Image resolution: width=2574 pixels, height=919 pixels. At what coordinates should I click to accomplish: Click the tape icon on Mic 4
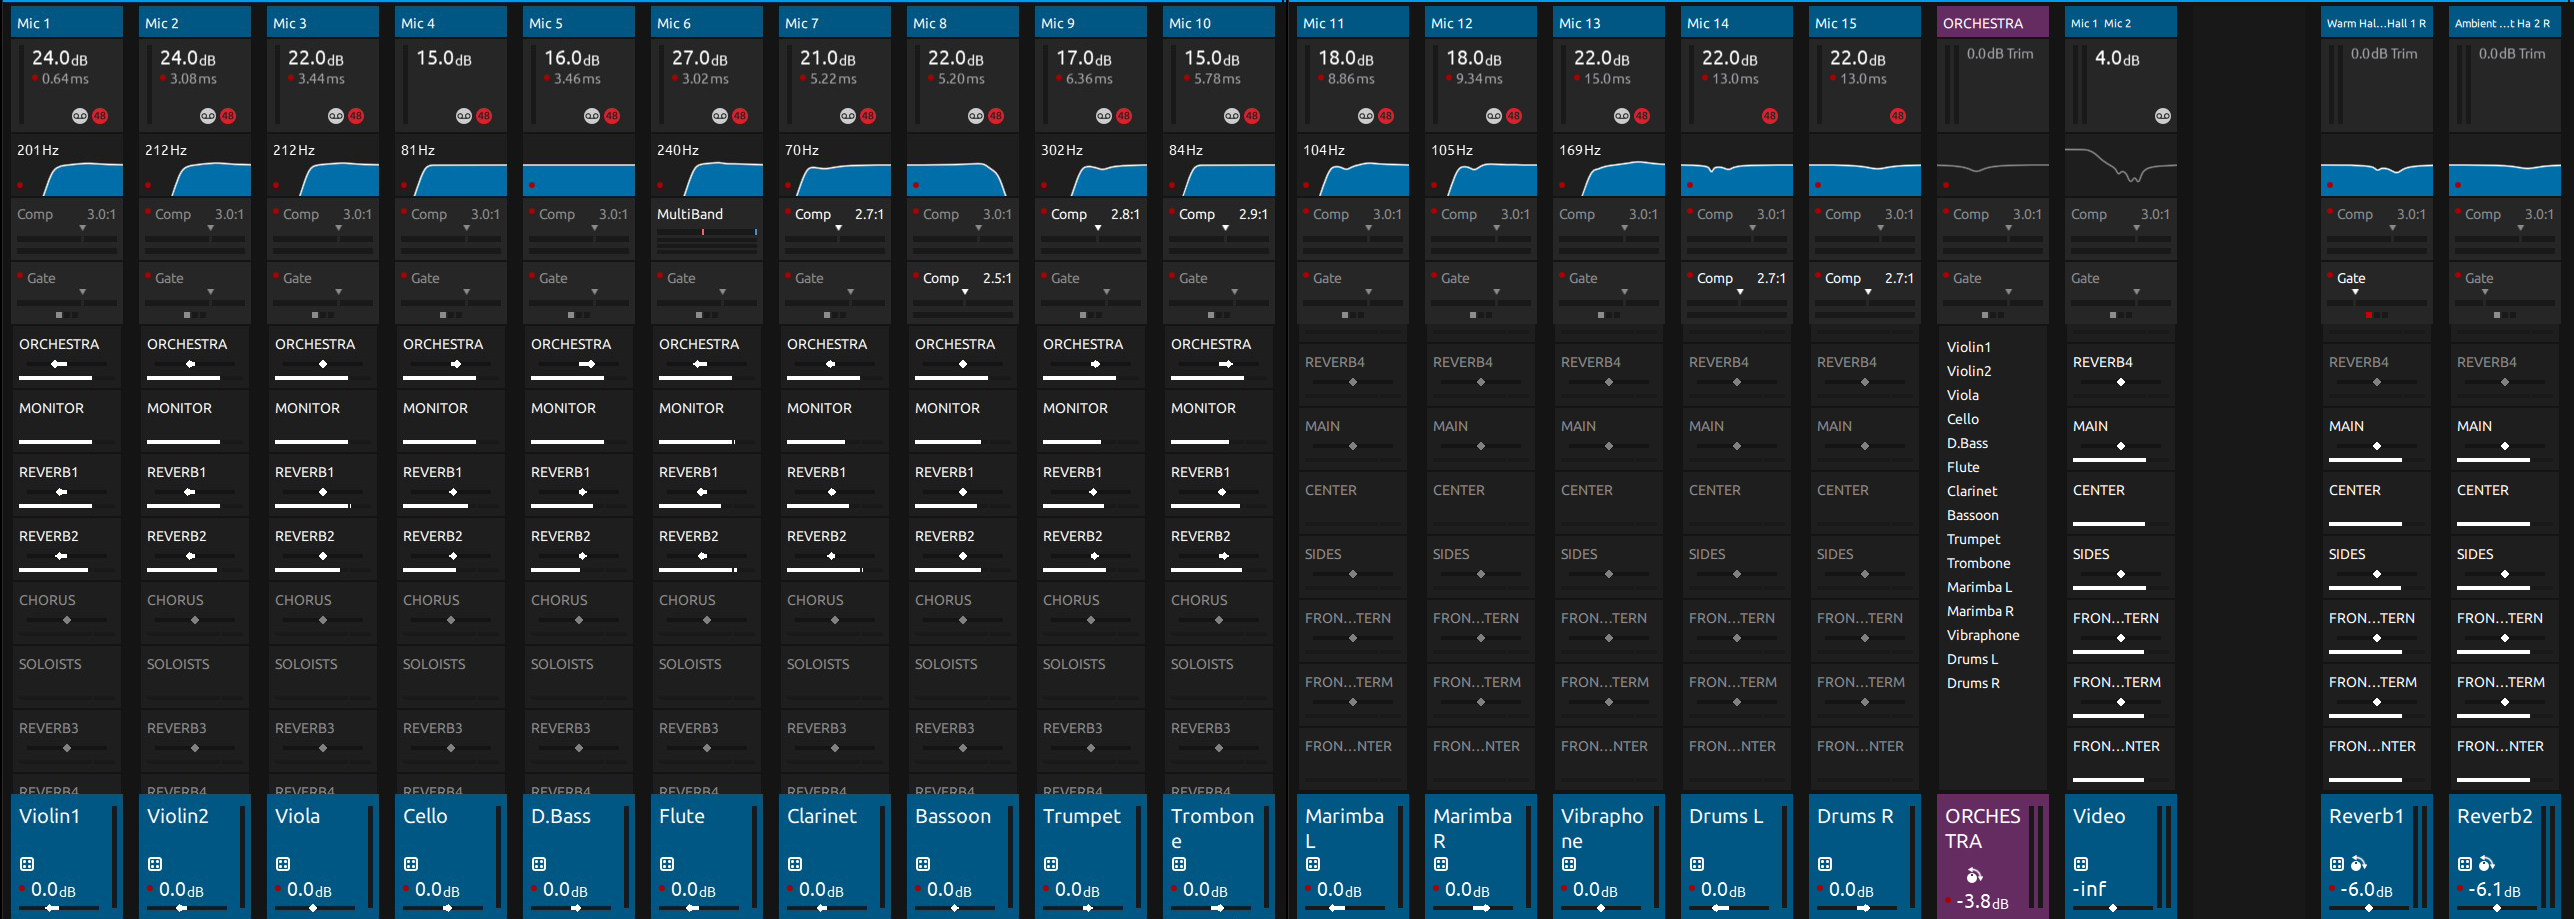[x=464, y=116]
